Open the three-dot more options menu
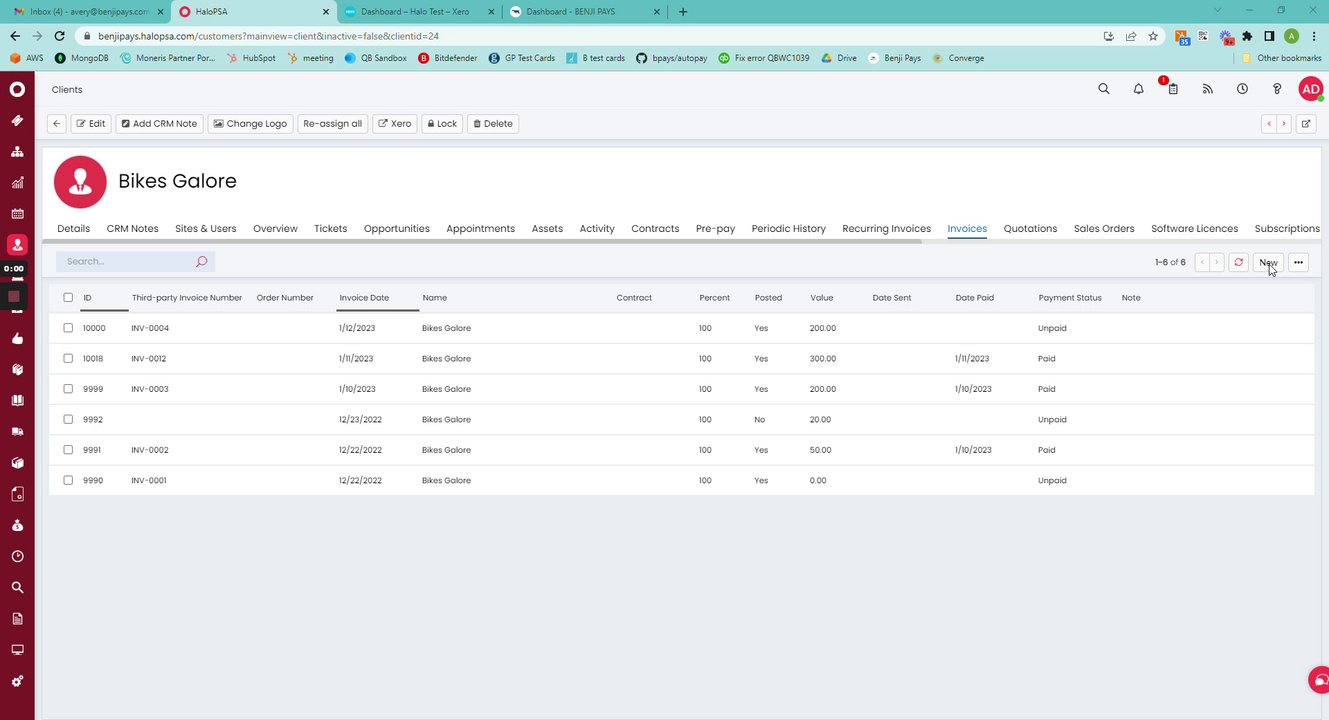 tap(1298, 262)
